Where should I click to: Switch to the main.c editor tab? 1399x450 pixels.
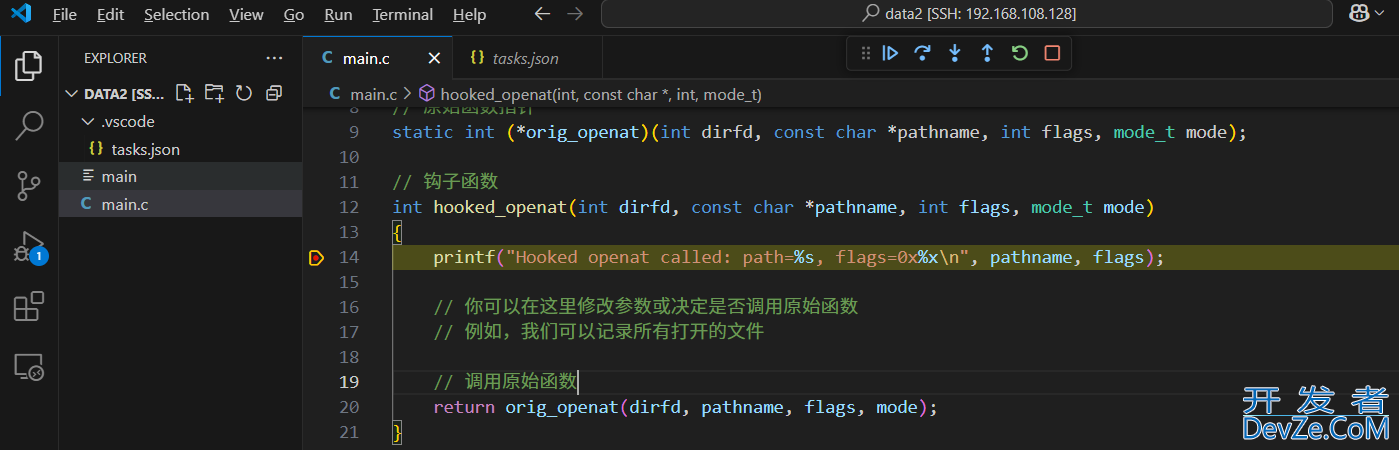[x=378, y=58]
